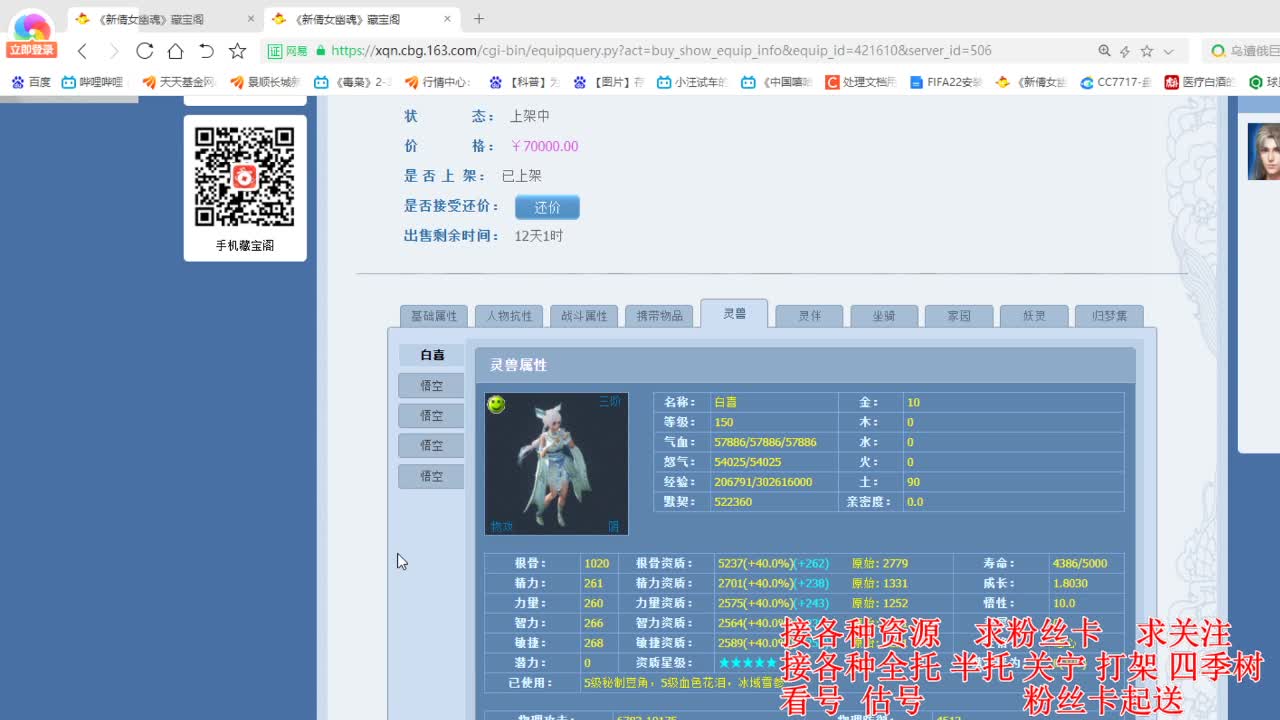This screenshot has height=720, width=1280.
Task: Click the 还价 bargain button
Action: pos(546,207)
